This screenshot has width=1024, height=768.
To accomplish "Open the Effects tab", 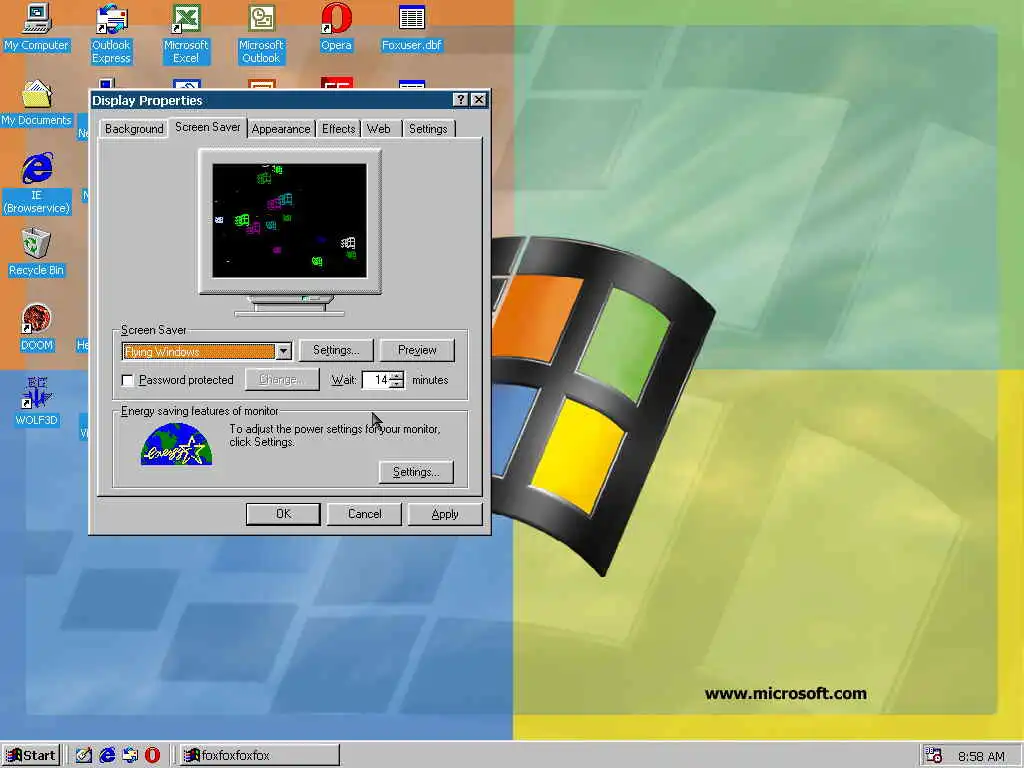I will [x=338, y=129].
